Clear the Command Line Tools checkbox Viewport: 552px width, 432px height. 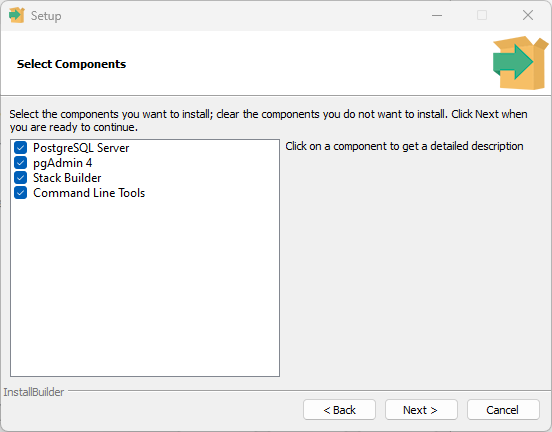20,193
